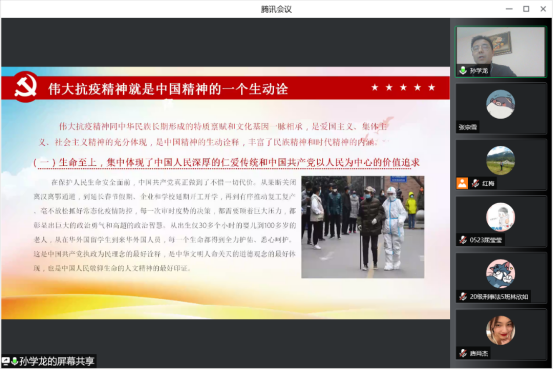Click the muted mic icon of participant 0523
Screen dimensions: 553x369
[463, 240]
